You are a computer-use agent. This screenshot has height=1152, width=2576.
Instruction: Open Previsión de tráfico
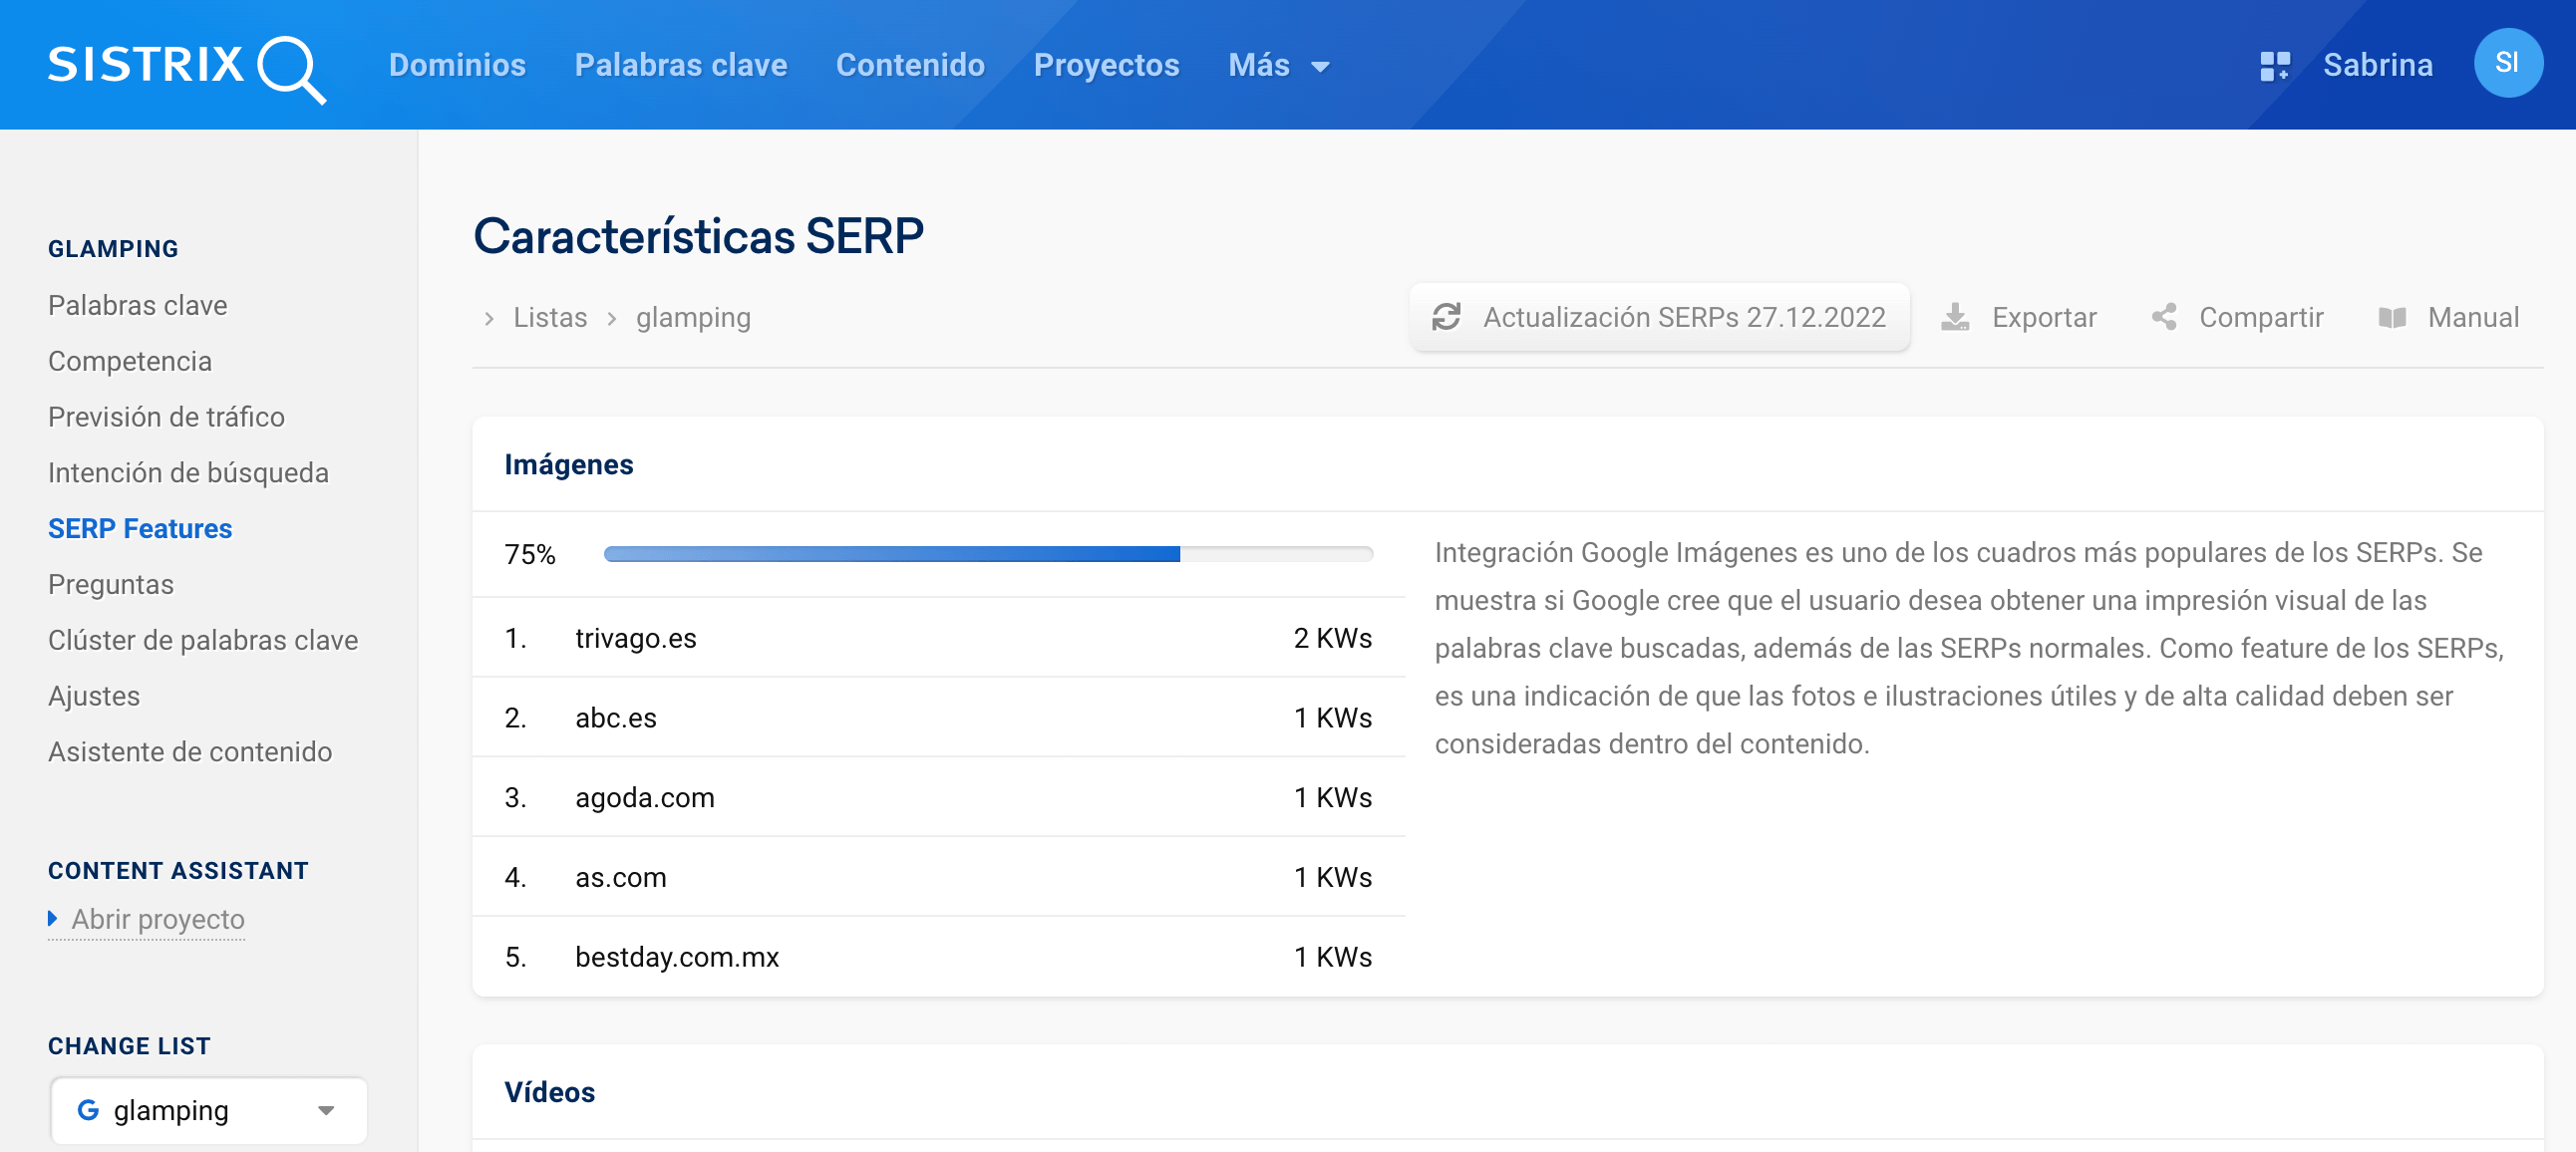(166, 417)
